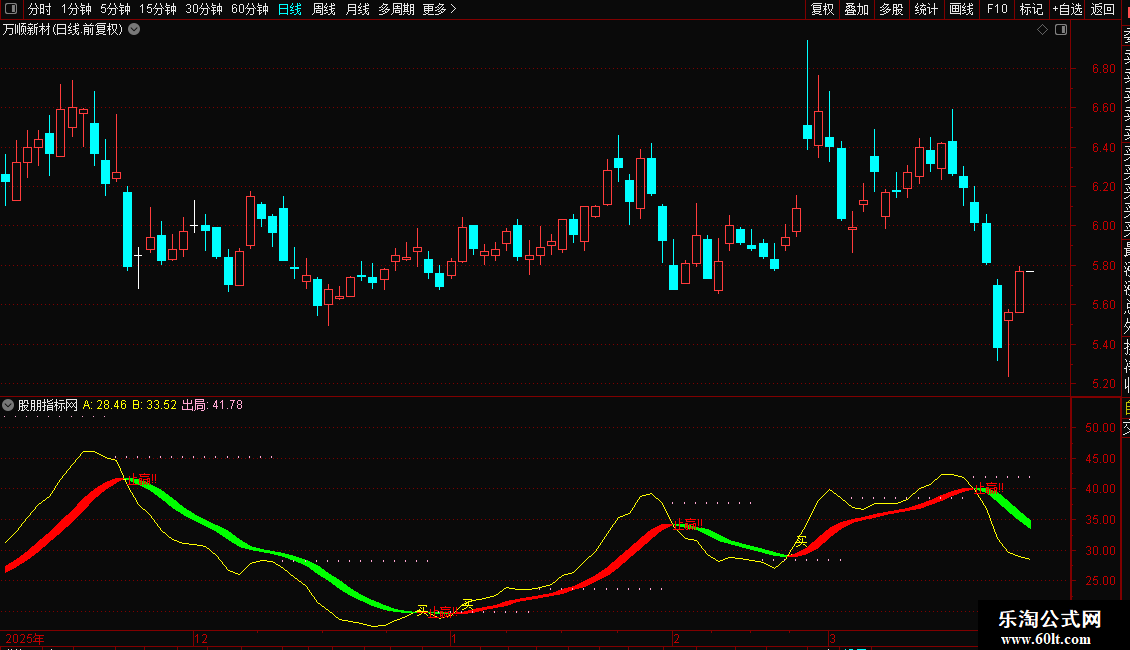The height and width of the screenshot is (650, 1130).
Task: Open F10 company information
Action: (997, 9)
